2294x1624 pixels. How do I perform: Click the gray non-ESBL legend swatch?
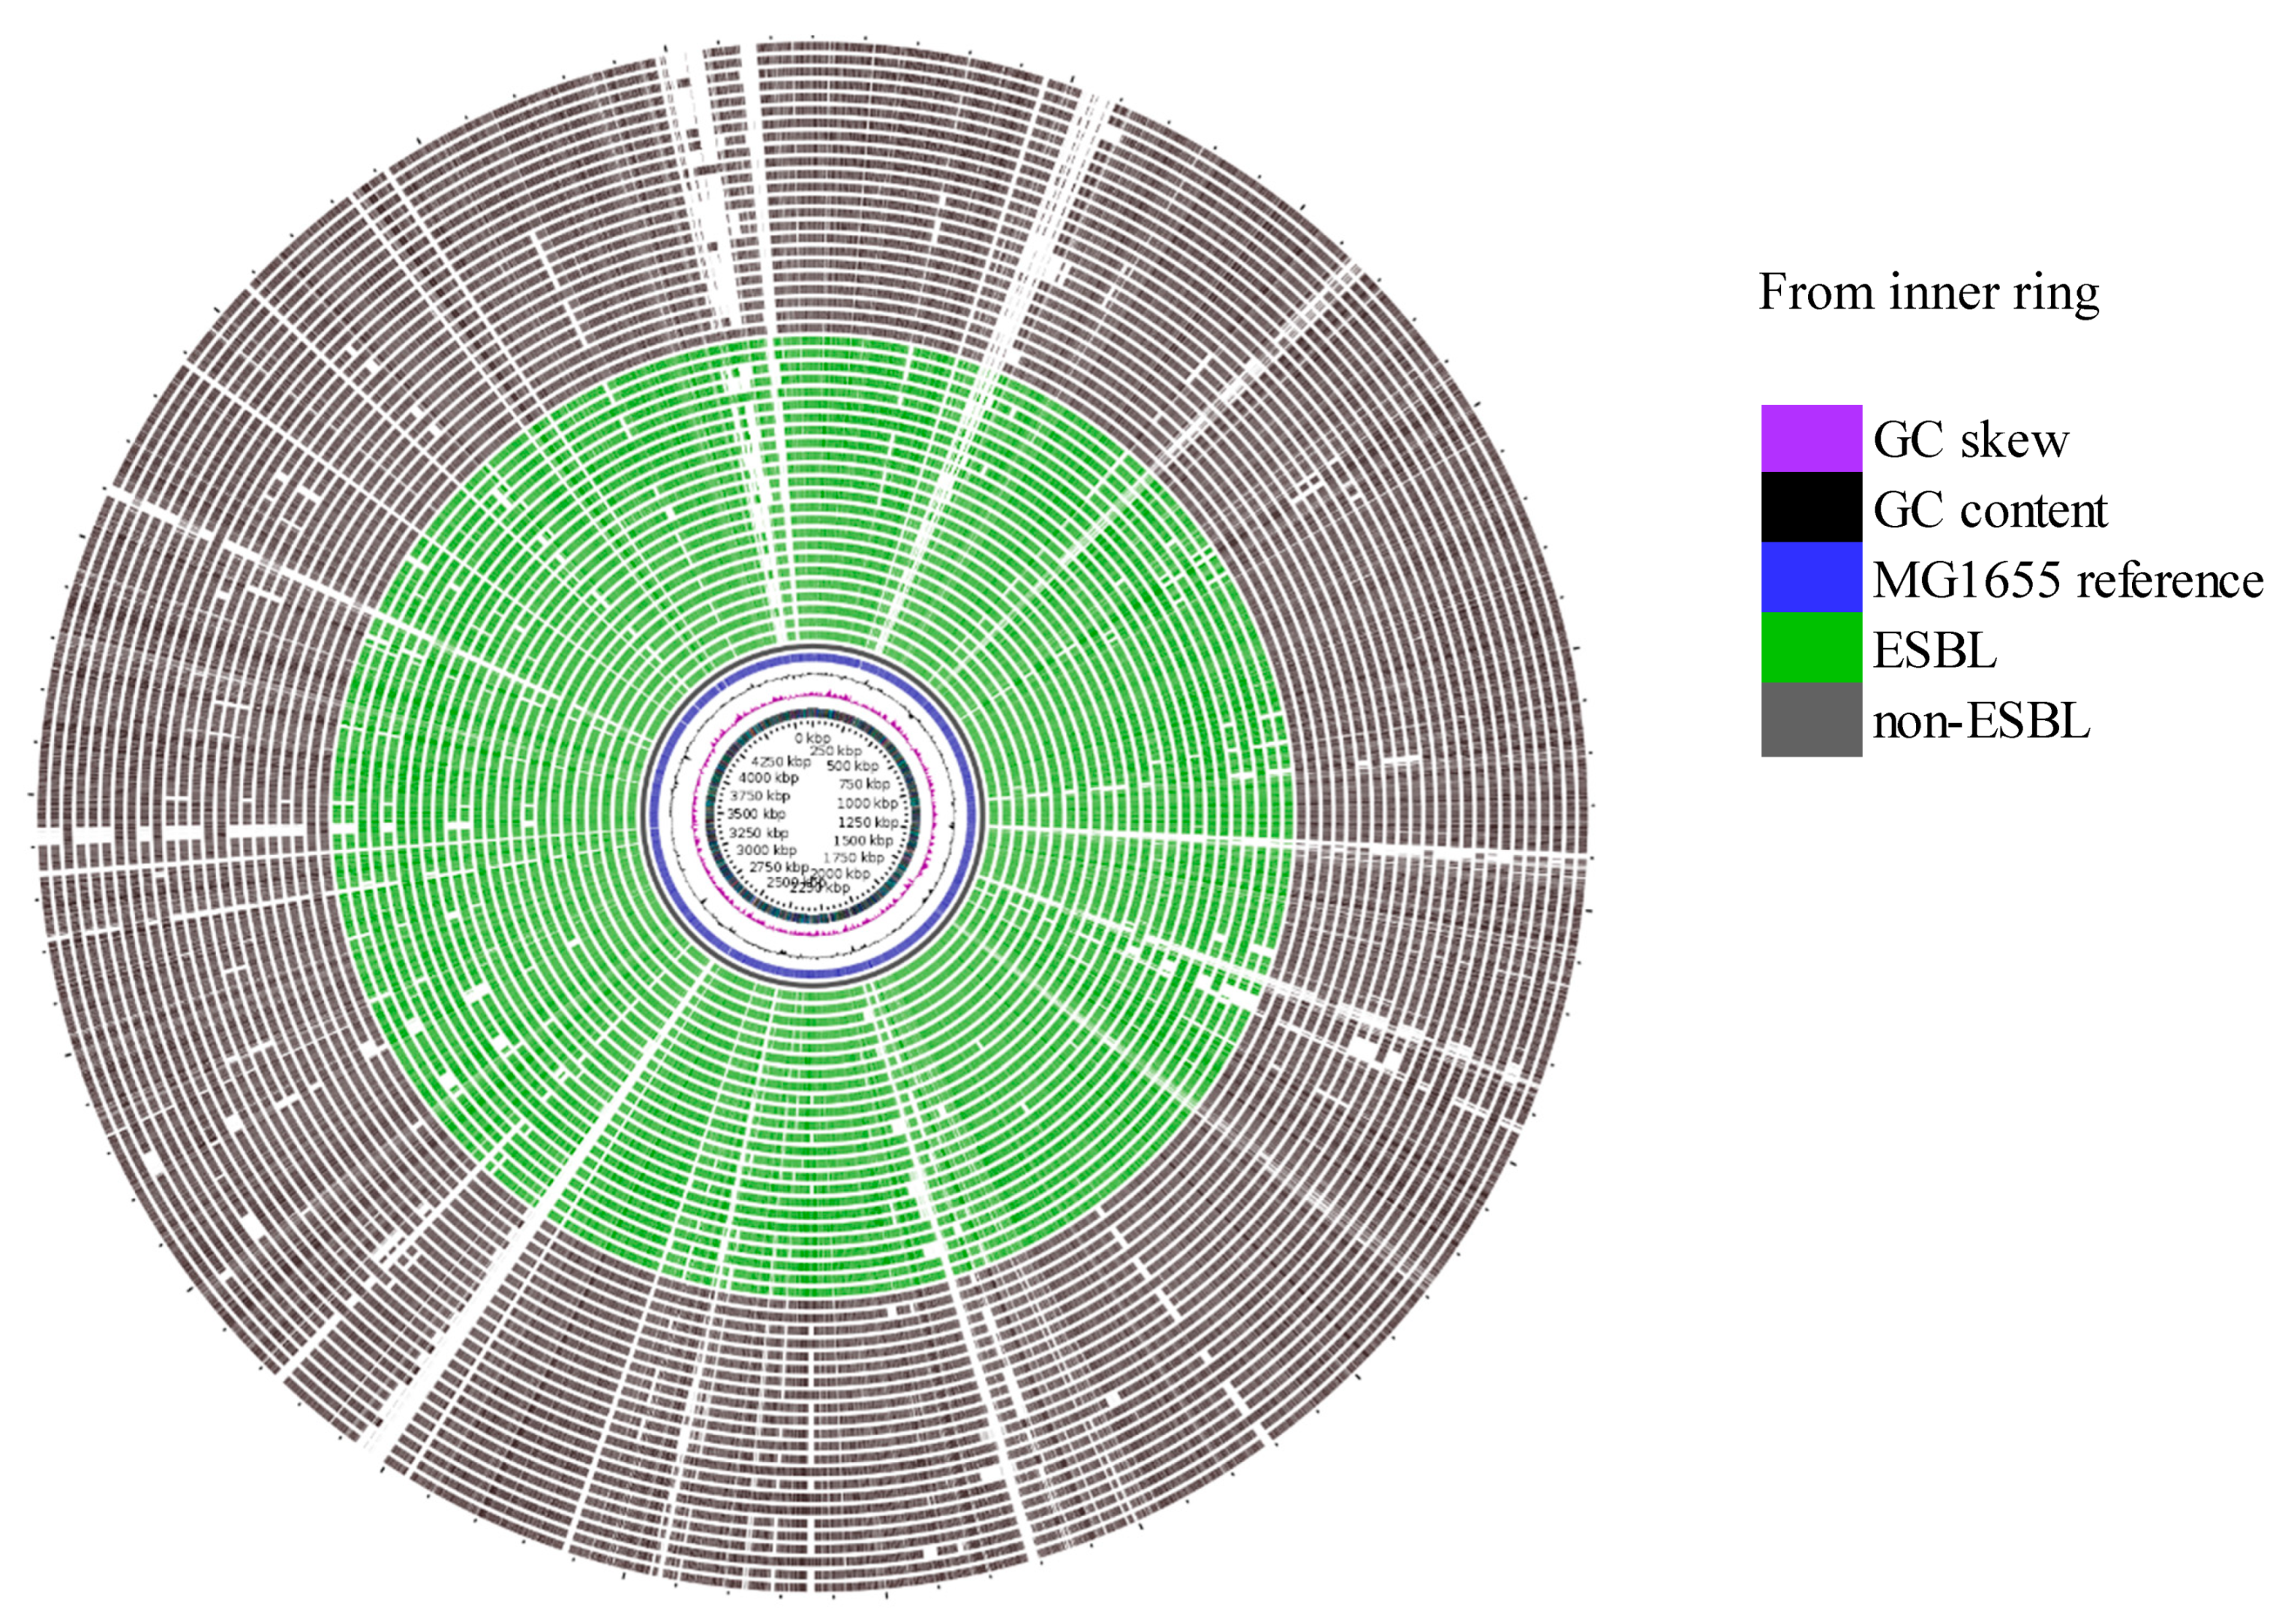pos(1811,720)
